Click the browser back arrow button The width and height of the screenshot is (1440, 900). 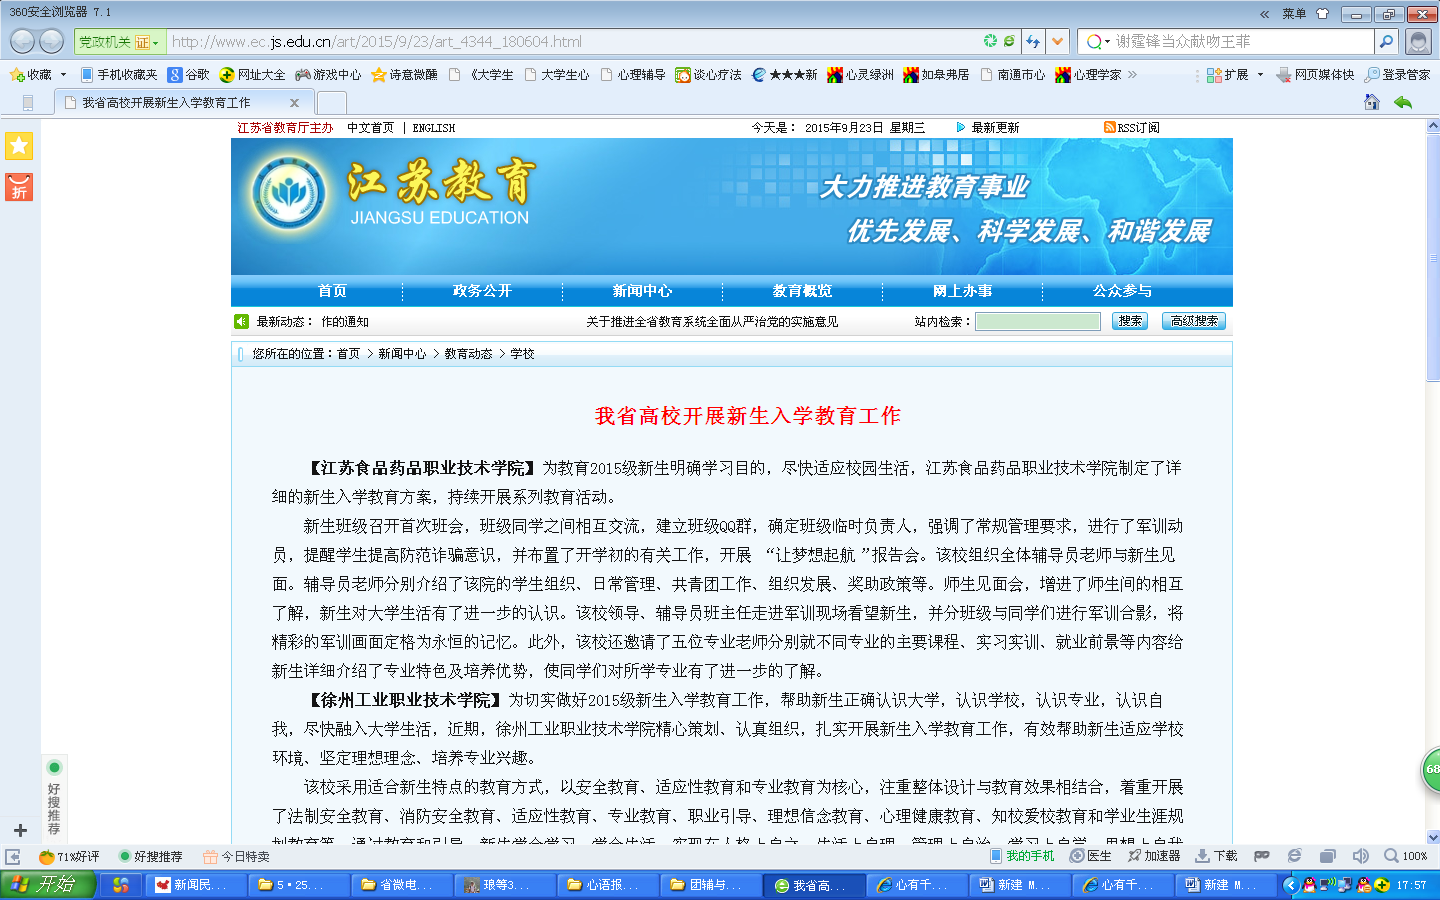coord(22,41)
